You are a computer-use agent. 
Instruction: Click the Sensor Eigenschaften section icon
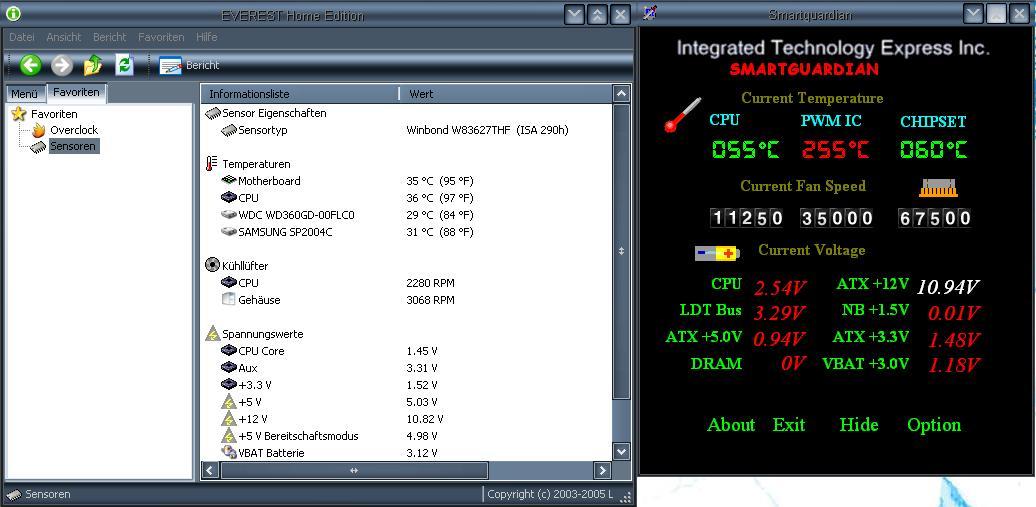click(x=213, y=114)
